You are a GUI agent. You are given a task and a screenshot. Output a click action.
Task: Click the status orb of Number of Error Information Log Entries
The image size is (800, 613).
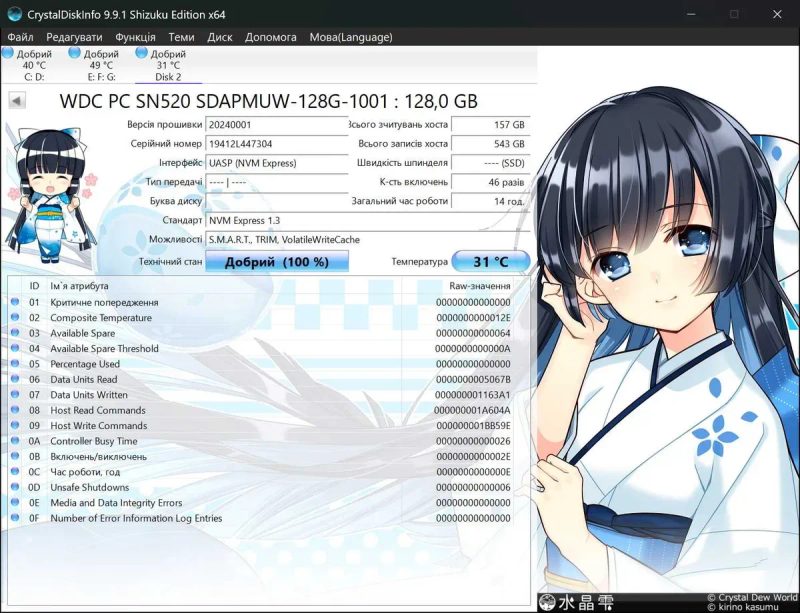click(x=15, y=518)
